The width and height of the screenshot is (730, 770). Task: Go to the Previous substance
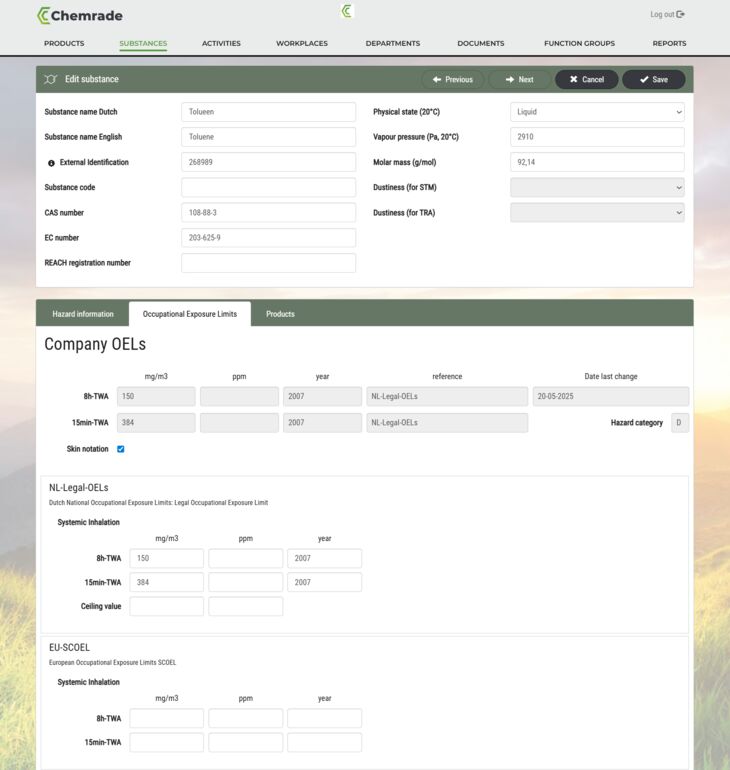(453, 80)
